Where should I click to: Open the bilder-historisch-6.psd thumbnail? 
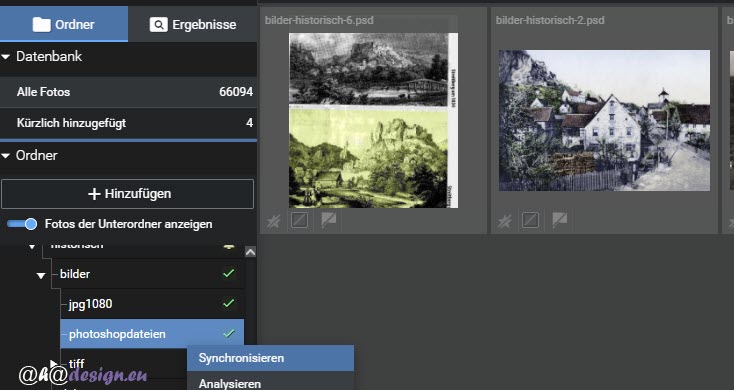pos(373,120)
